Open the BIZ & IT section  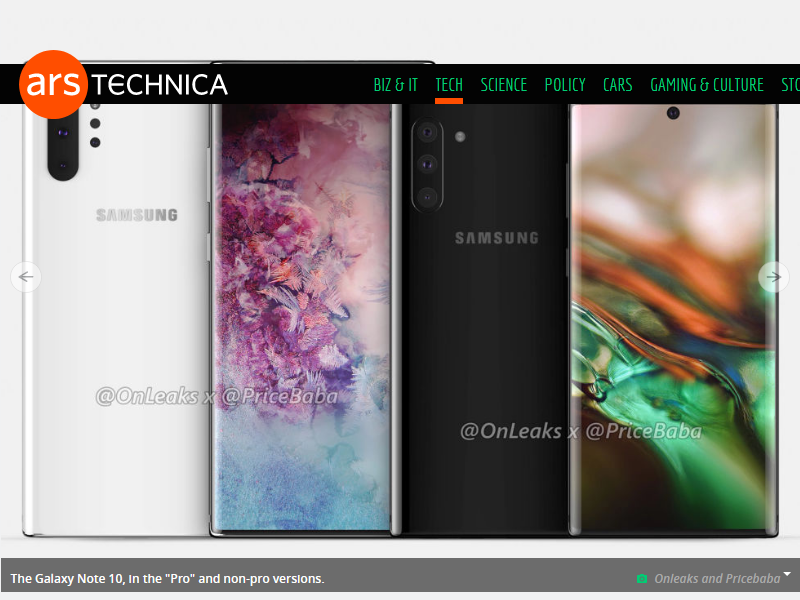pyautogui.click(x=395, y=85)
